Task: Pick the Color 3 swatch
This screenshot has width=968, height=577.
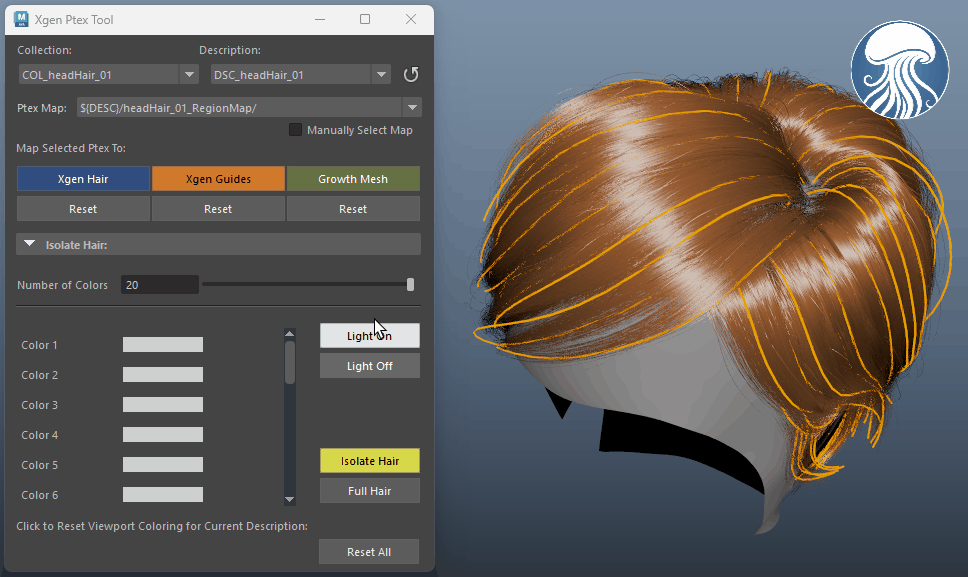Action: 163,404
